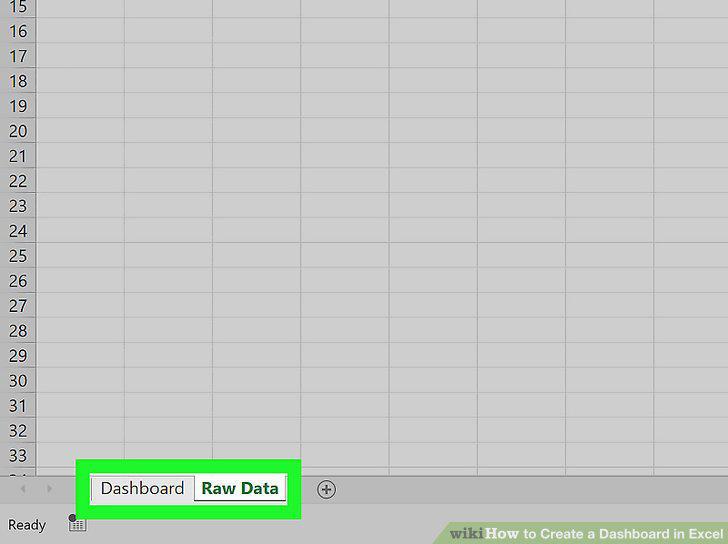This screenshot has width=728, height=544.
Task: Select row 27 header
Action: tap(18, 305)
